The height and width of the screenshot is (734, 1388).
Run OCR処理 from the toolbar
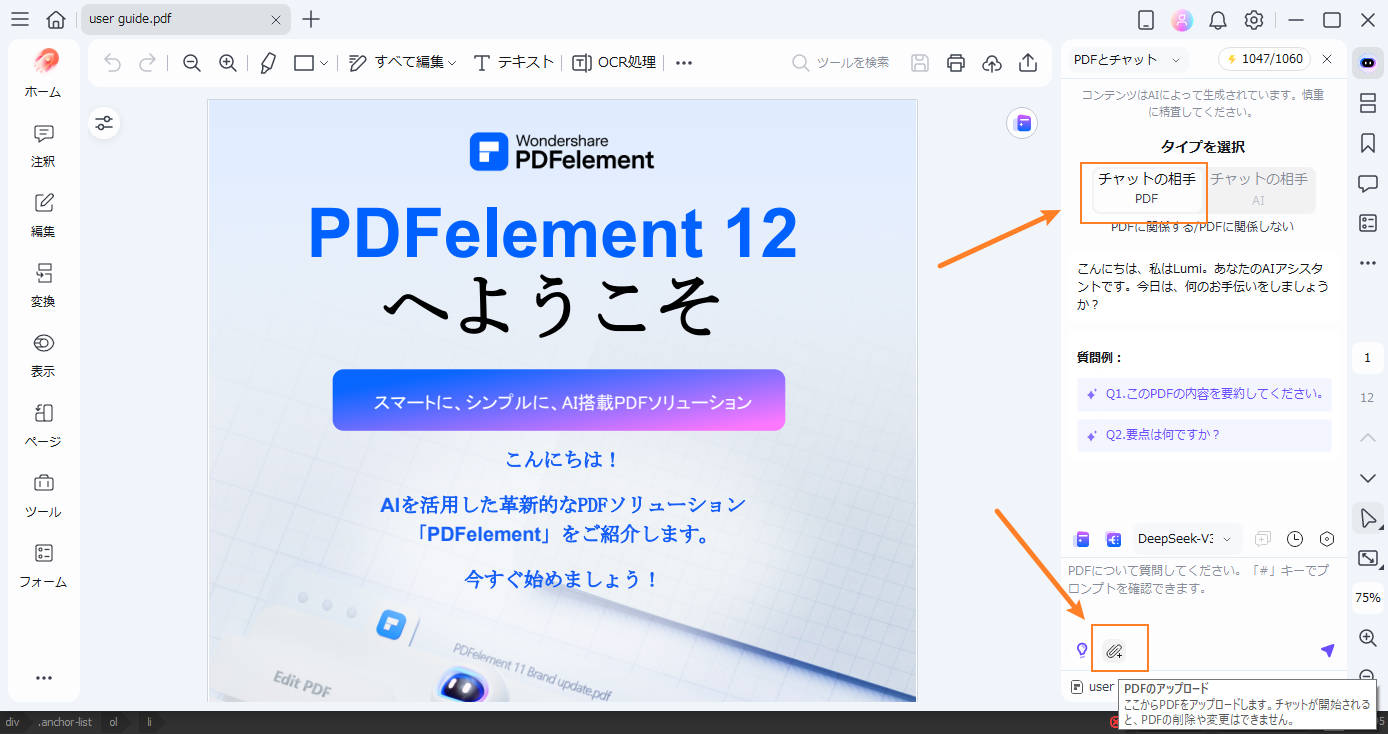613,62
